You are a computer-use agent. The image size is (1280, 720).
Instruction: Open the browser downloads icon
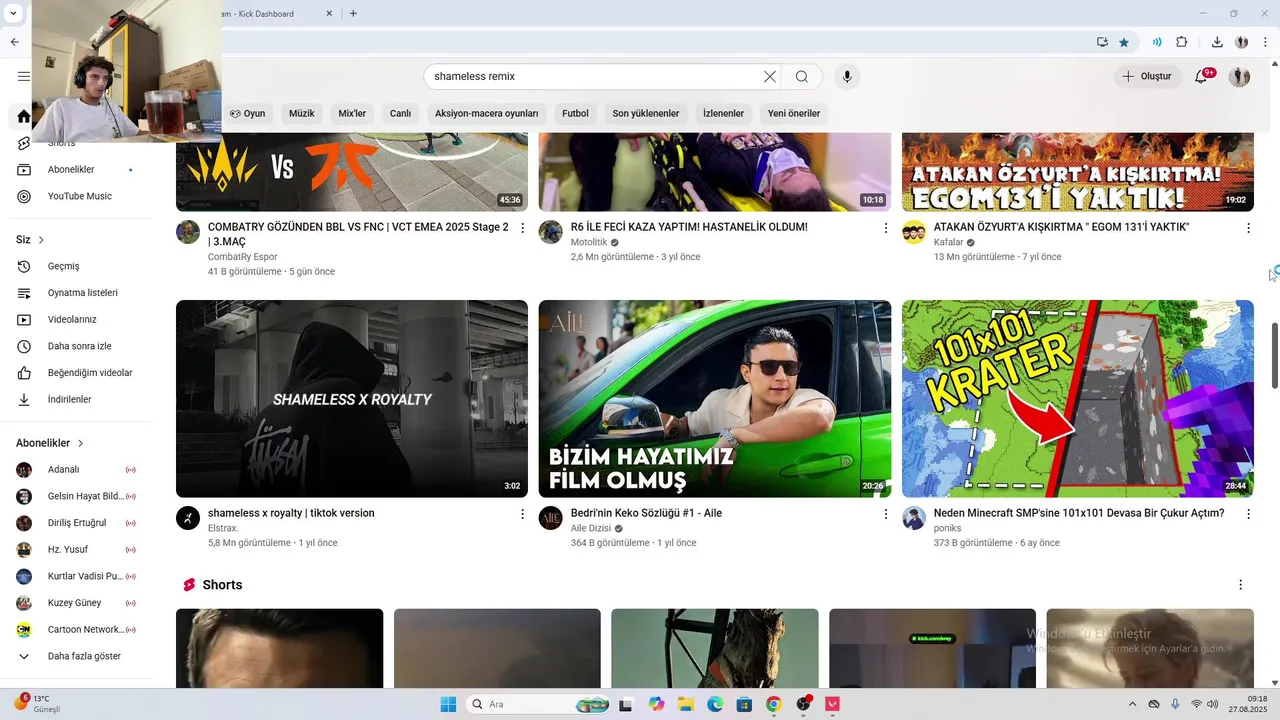1217,42
